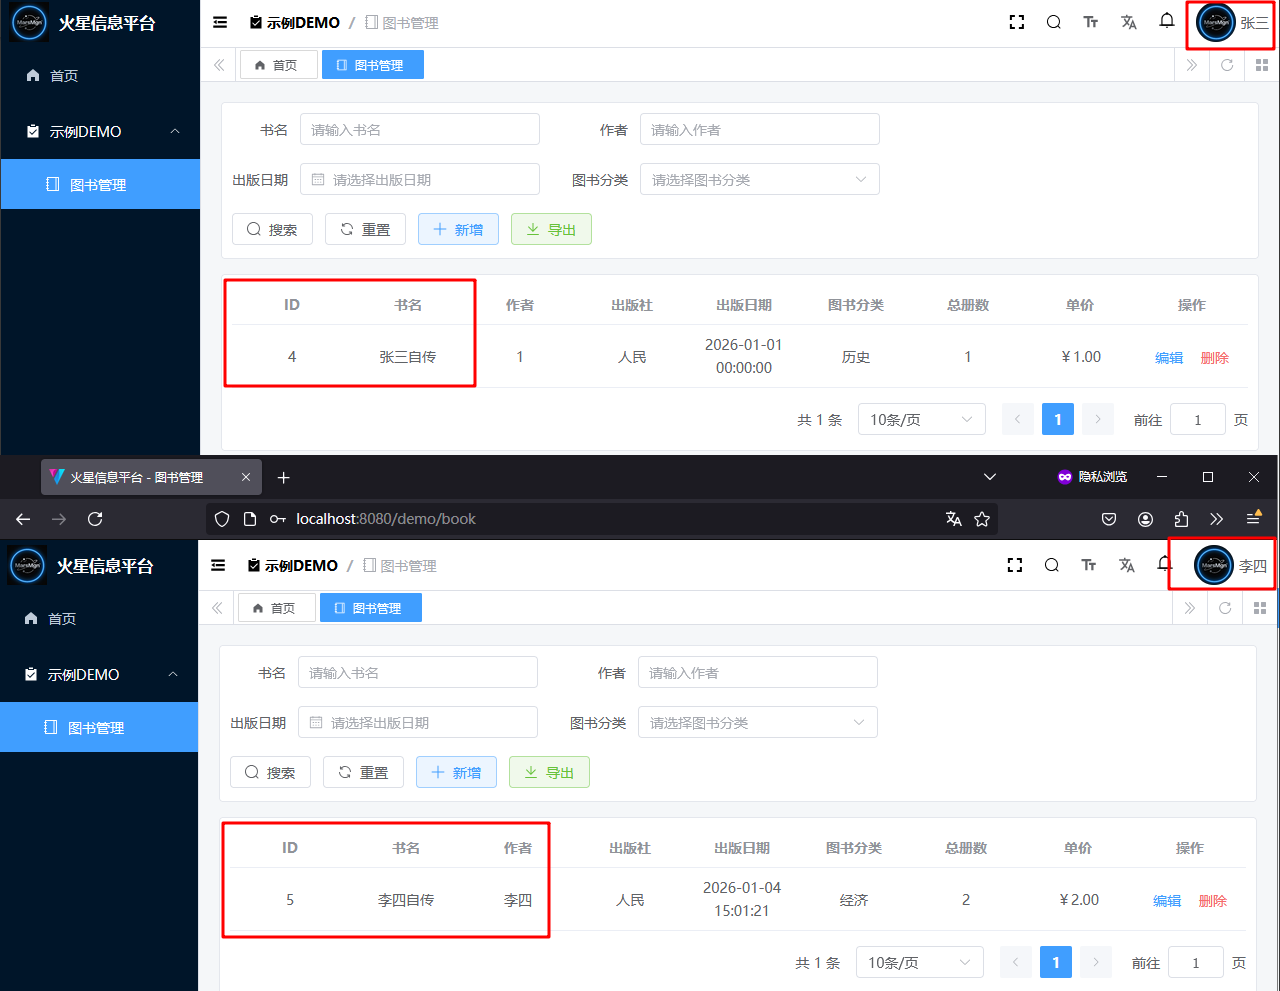Image resolution: width=1280 pixels, height=991 pixels.
Task: Expand the 图书分类 dropdown in 张三's search form
Action: coord(759,180)
